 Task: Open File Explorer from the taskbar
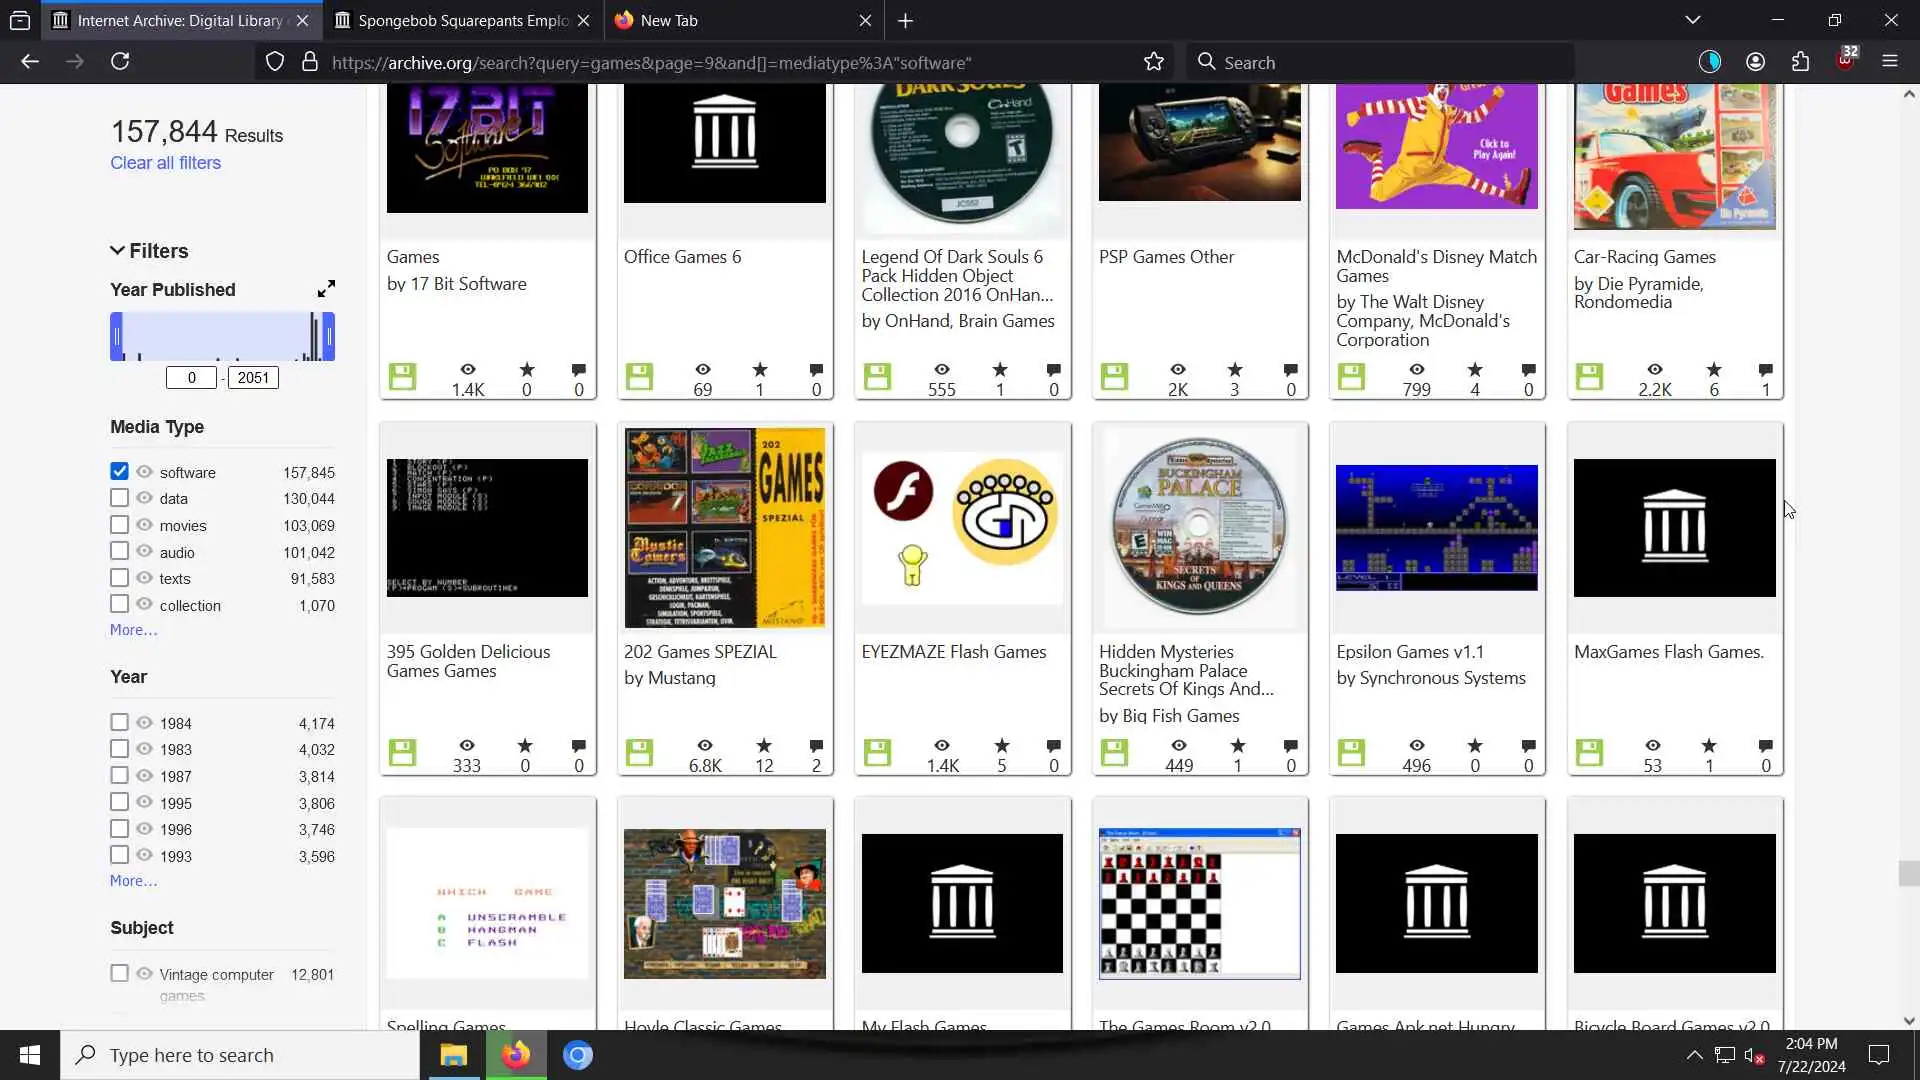point(453,1055)
